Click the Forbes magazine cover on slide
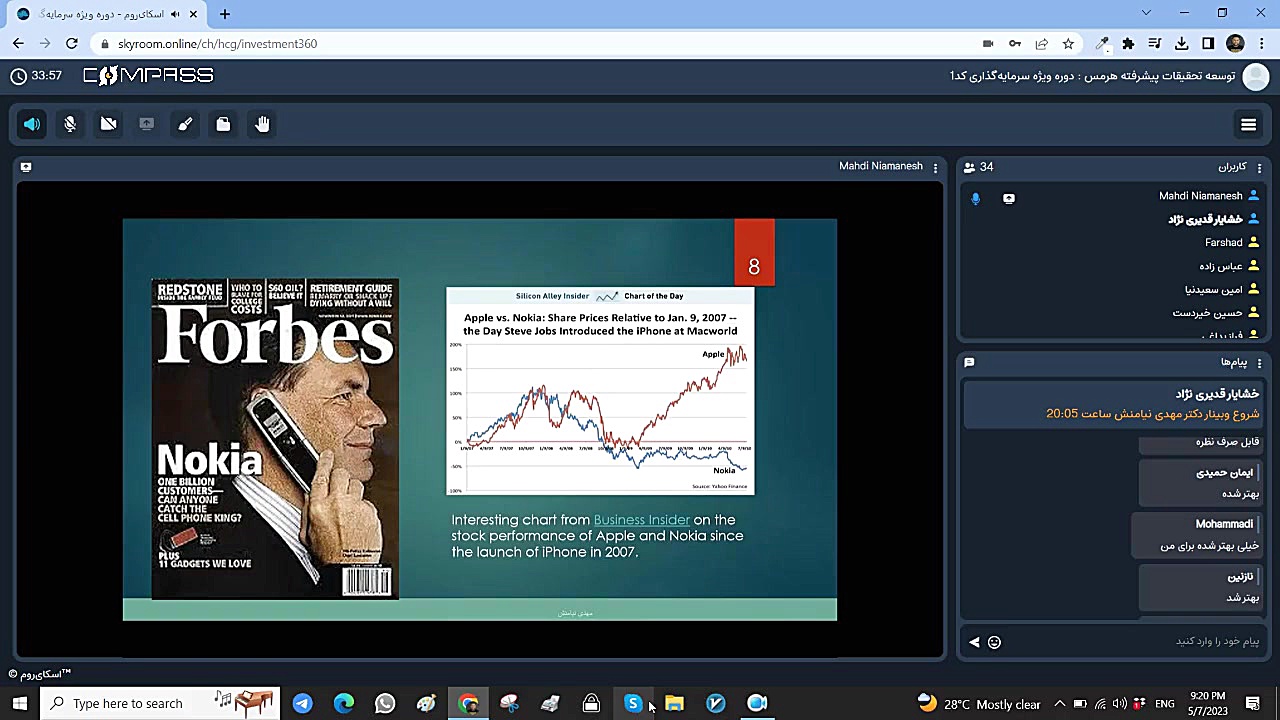1280x720 pixels. coord(275,439)
